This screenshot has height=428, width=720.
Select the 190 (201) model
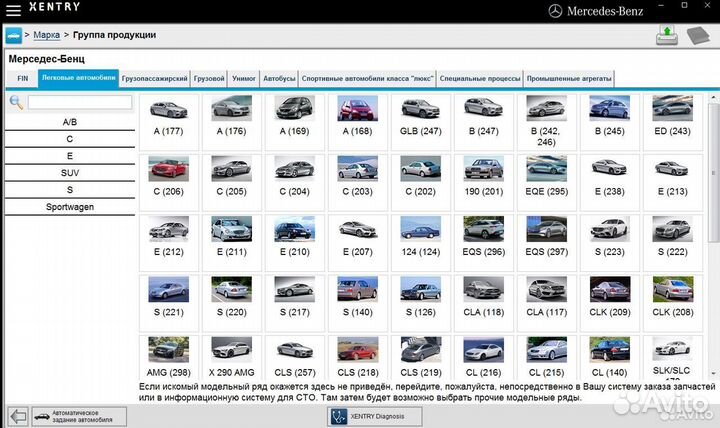coord(484,182)
